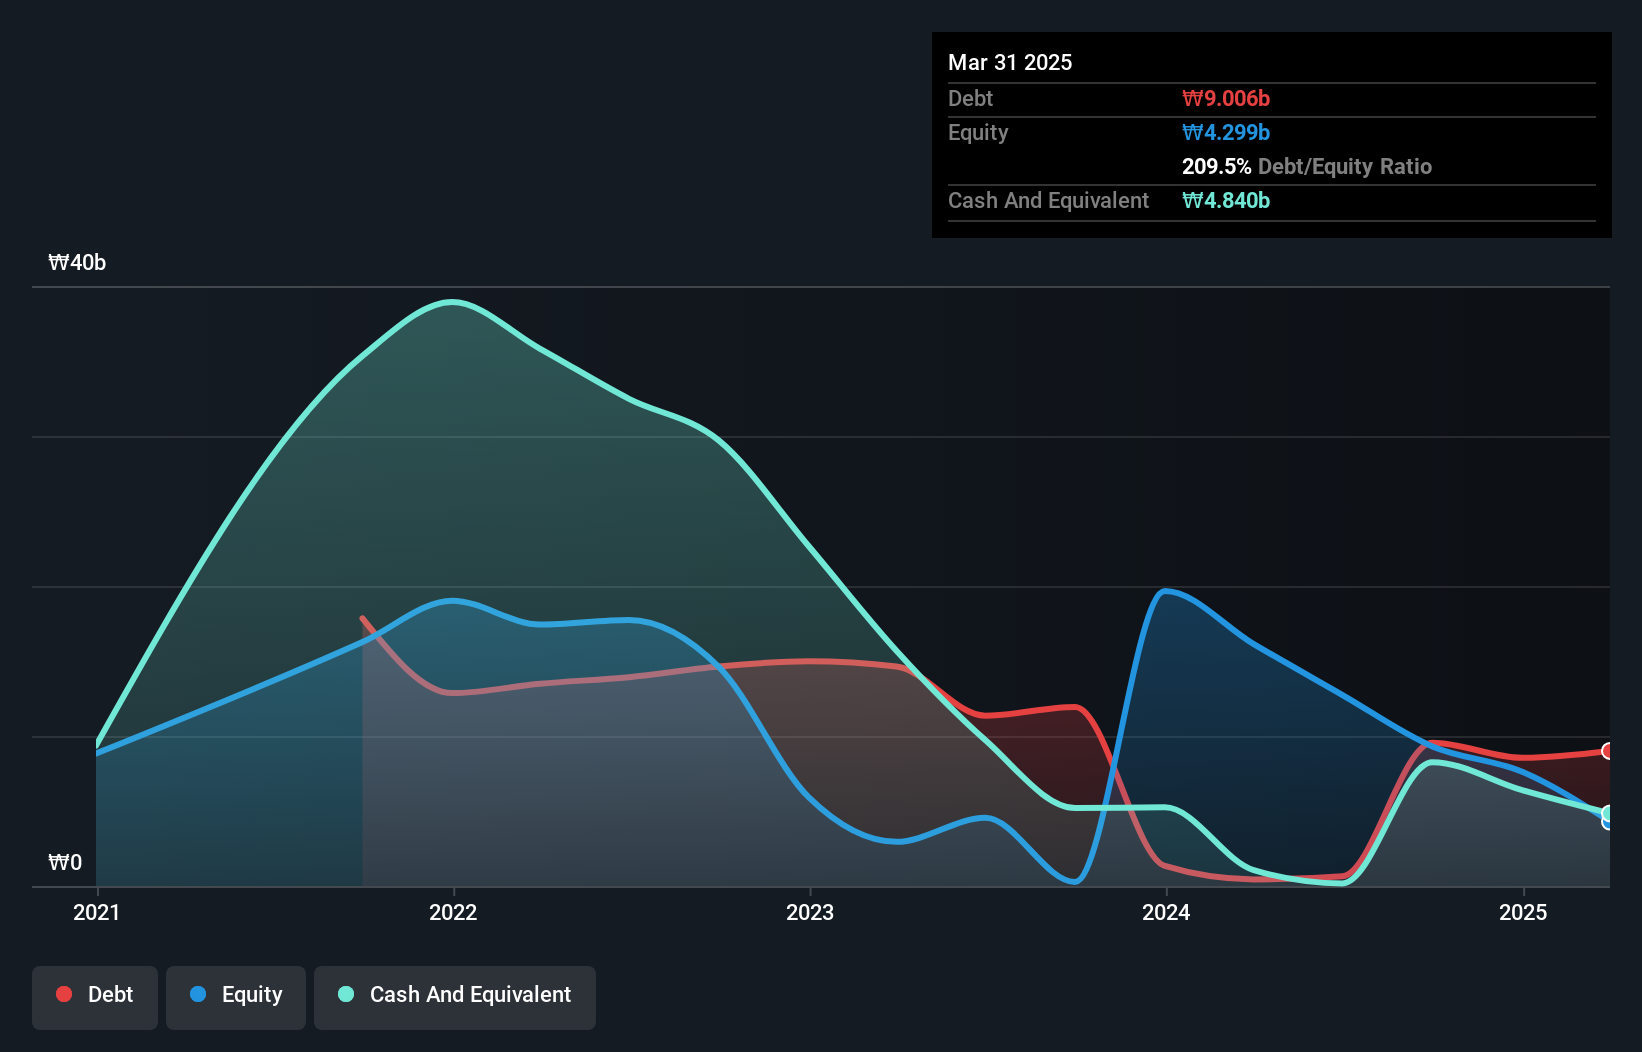
Task: Click the ₩40b y-axis label
Action: (77, 262)
